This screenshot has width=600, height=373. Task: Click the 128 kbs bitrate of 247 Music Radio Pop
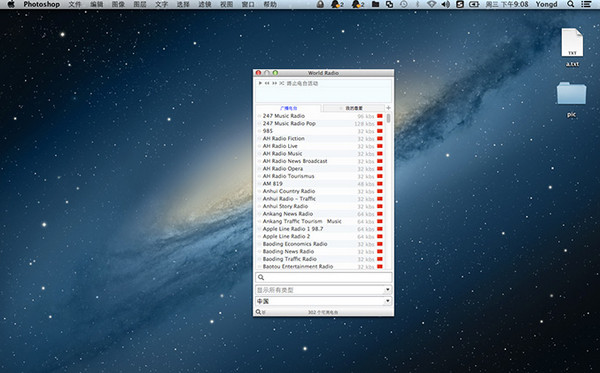coord(364,124)
